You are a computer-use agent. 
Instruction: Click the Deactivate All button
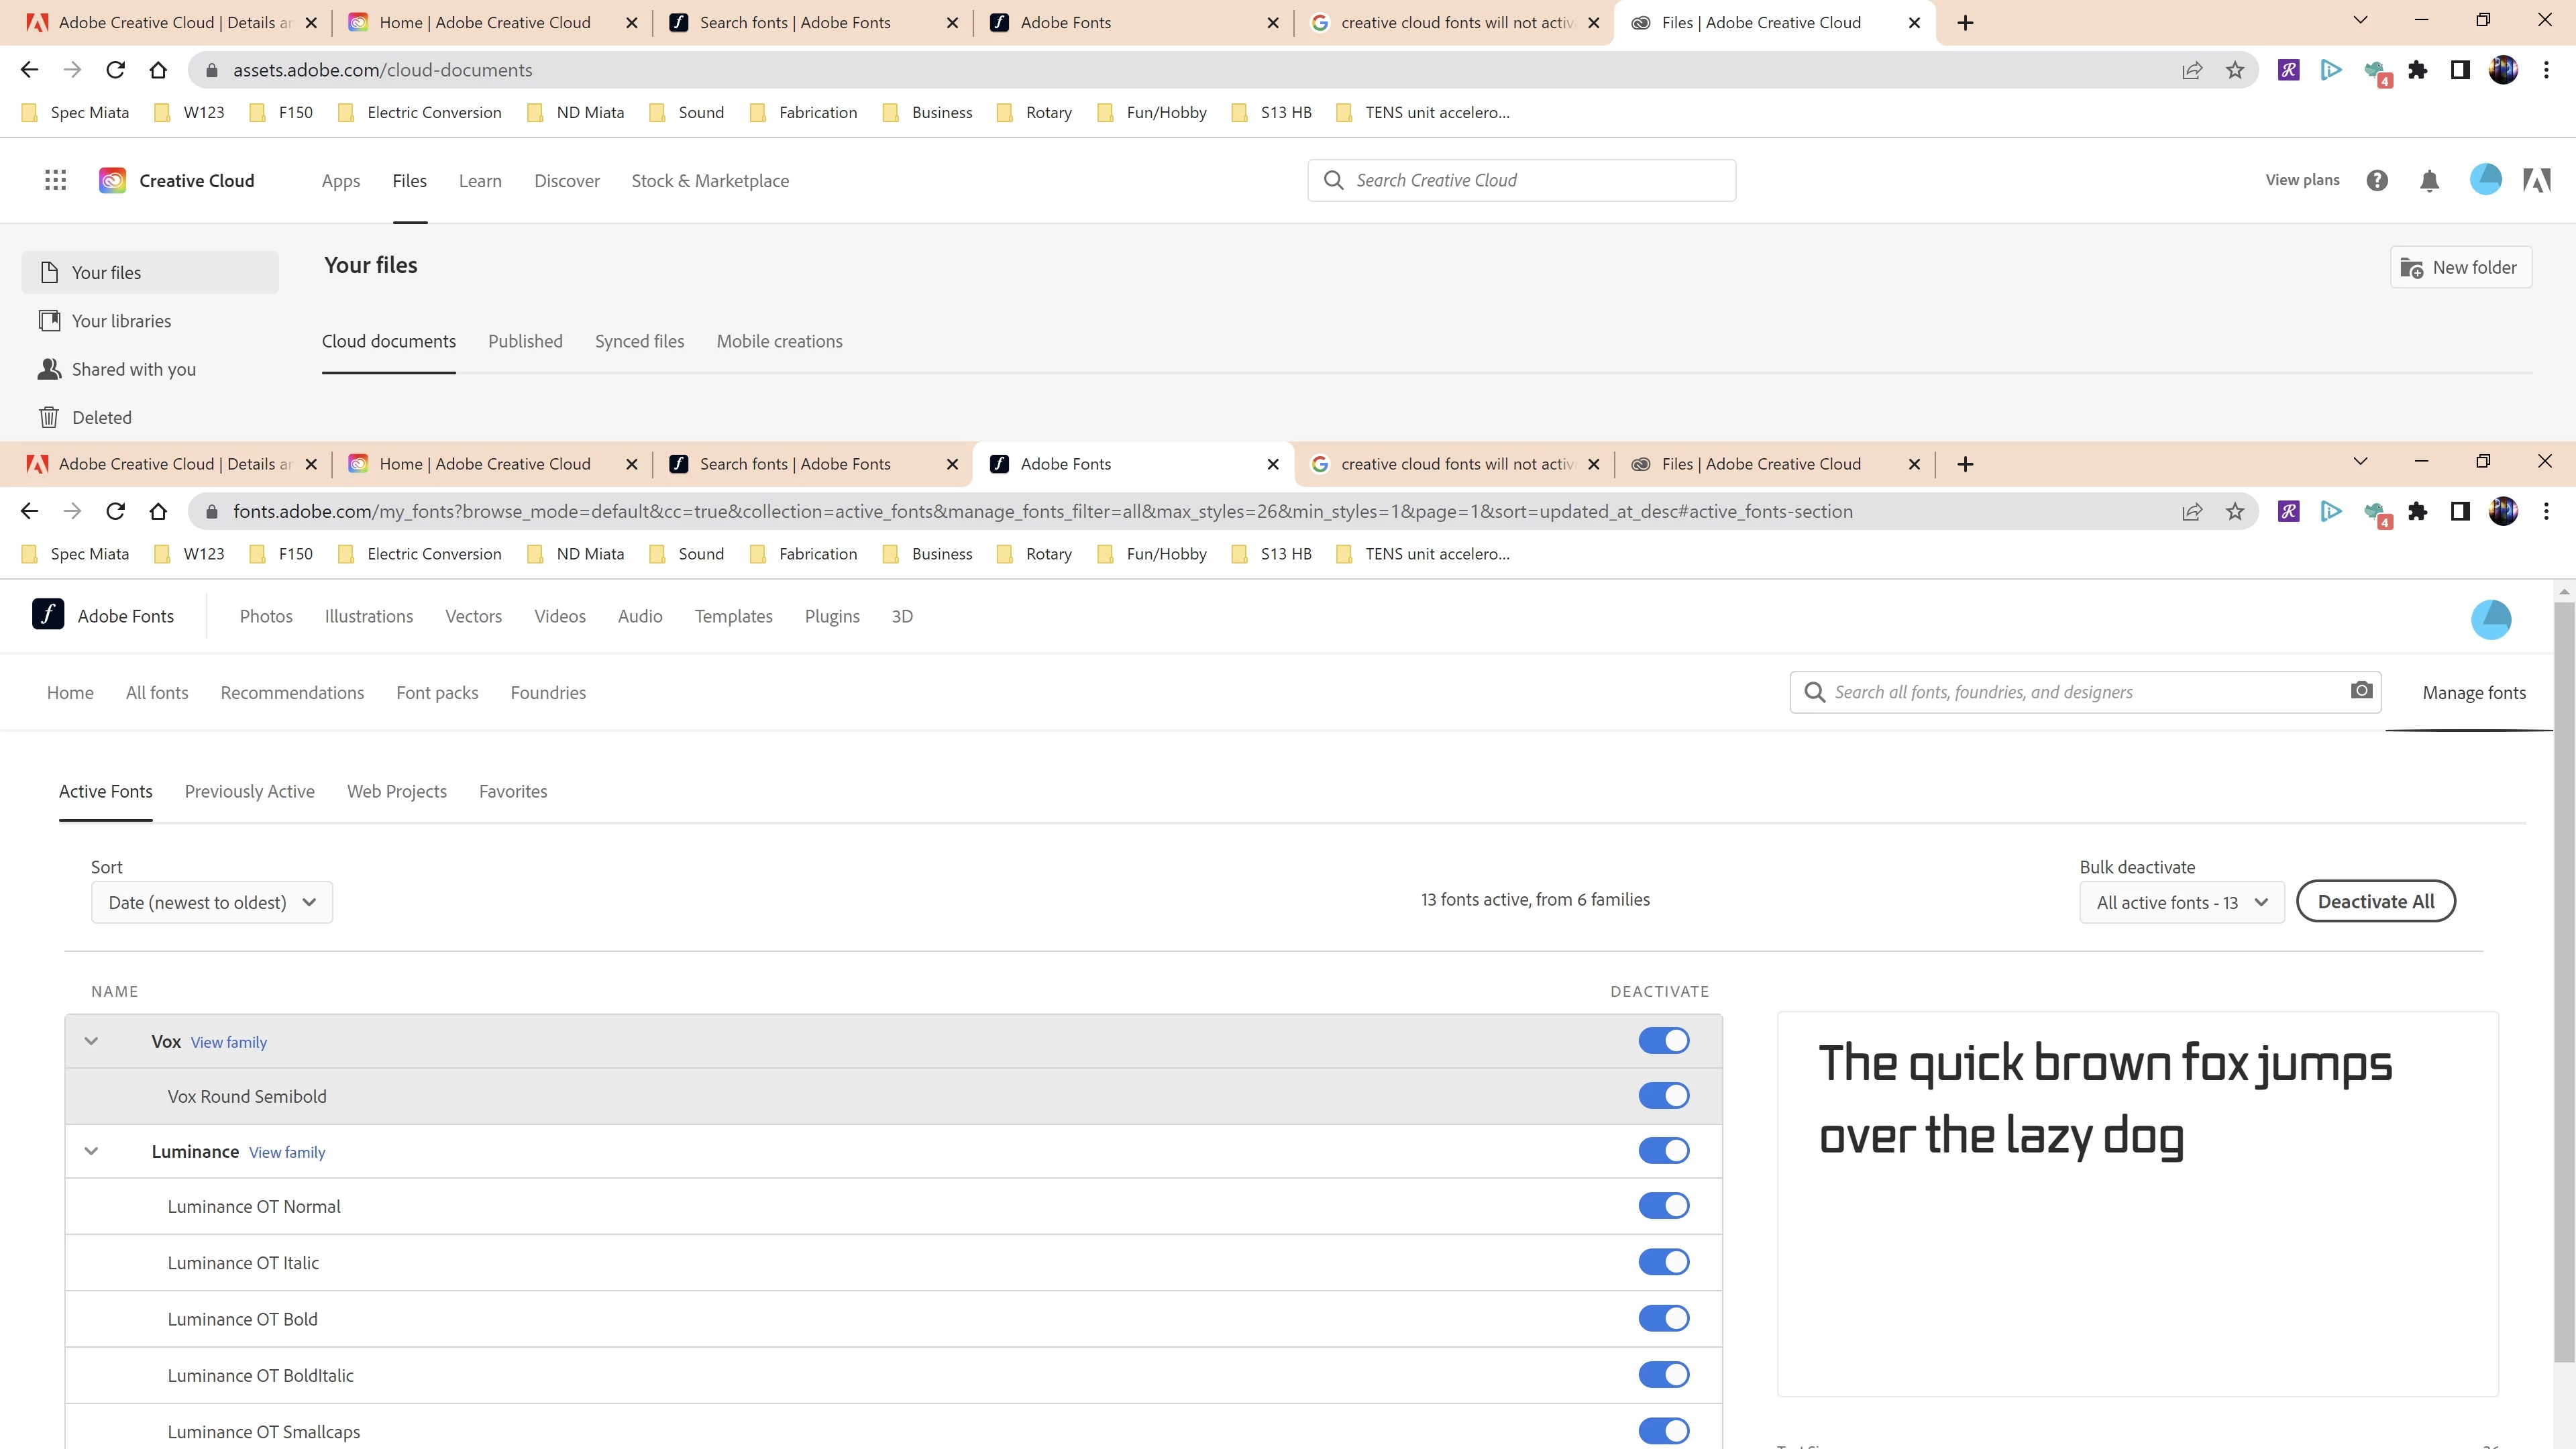pyautogui.click(x=2375, y=901)
